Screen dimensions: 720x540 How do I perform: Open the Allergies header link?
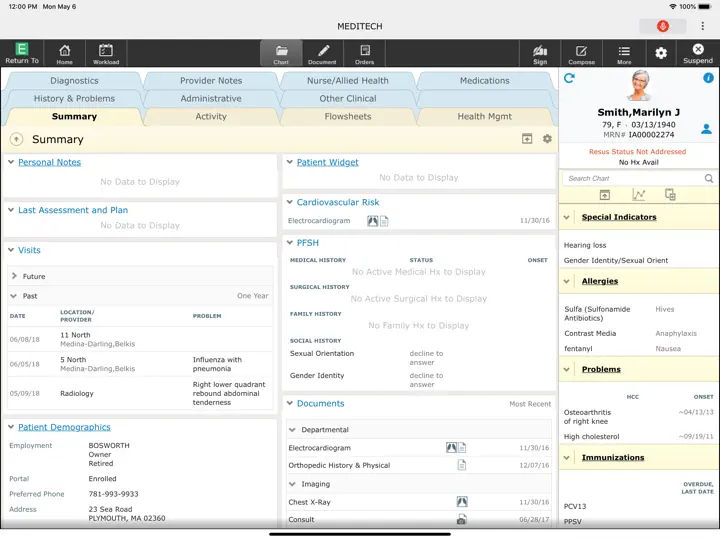(x=600, y=281)
